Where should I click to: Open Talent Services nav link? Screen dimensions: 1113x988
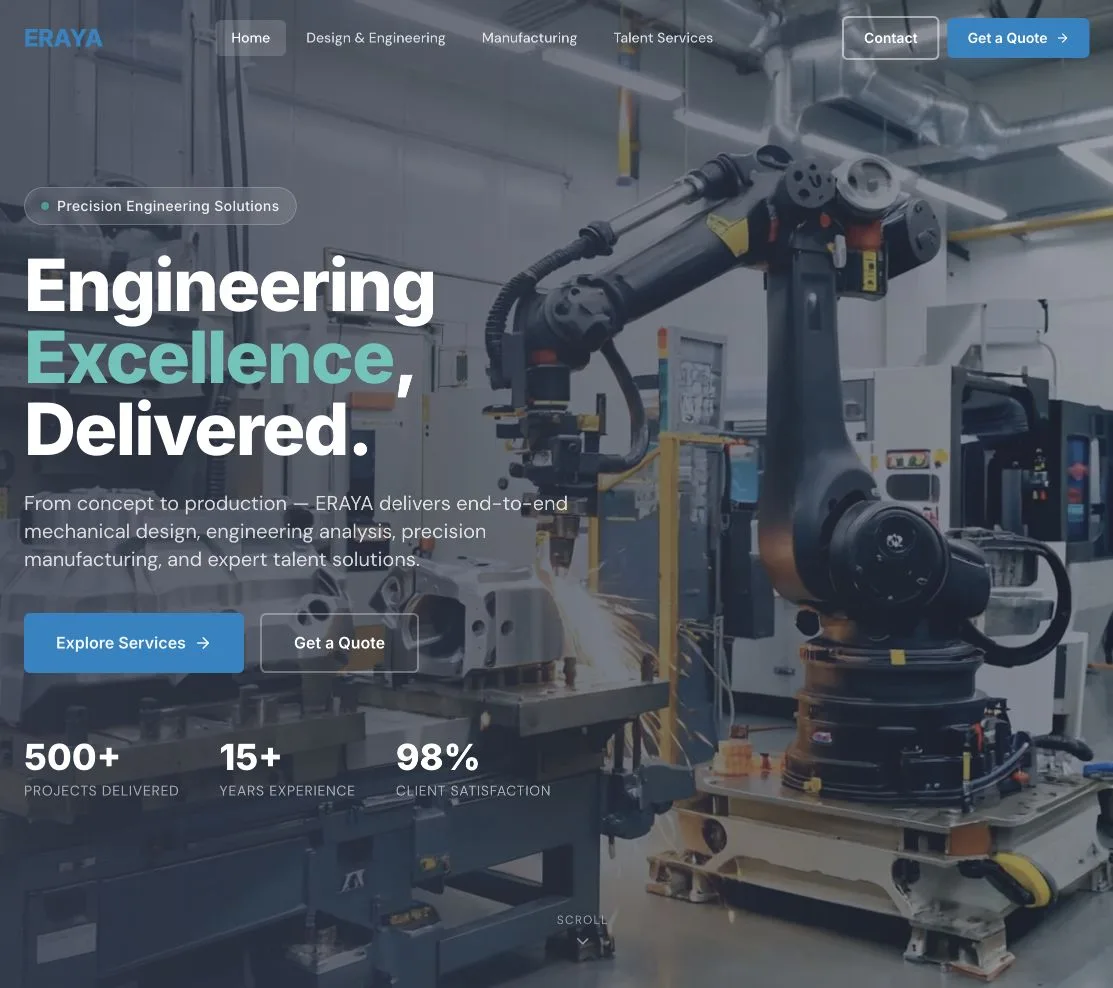663,38
